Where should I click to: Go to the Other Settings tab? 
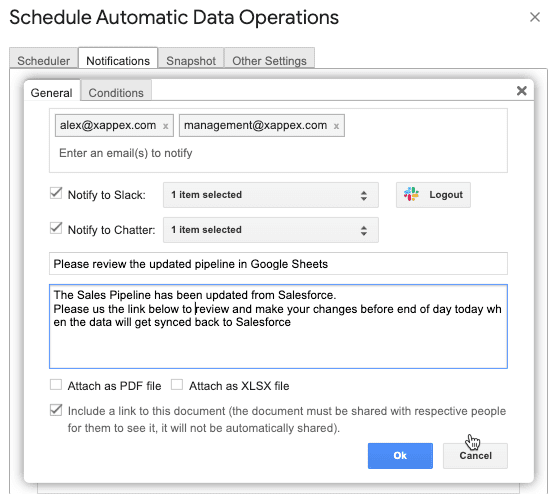click(269, 61)
